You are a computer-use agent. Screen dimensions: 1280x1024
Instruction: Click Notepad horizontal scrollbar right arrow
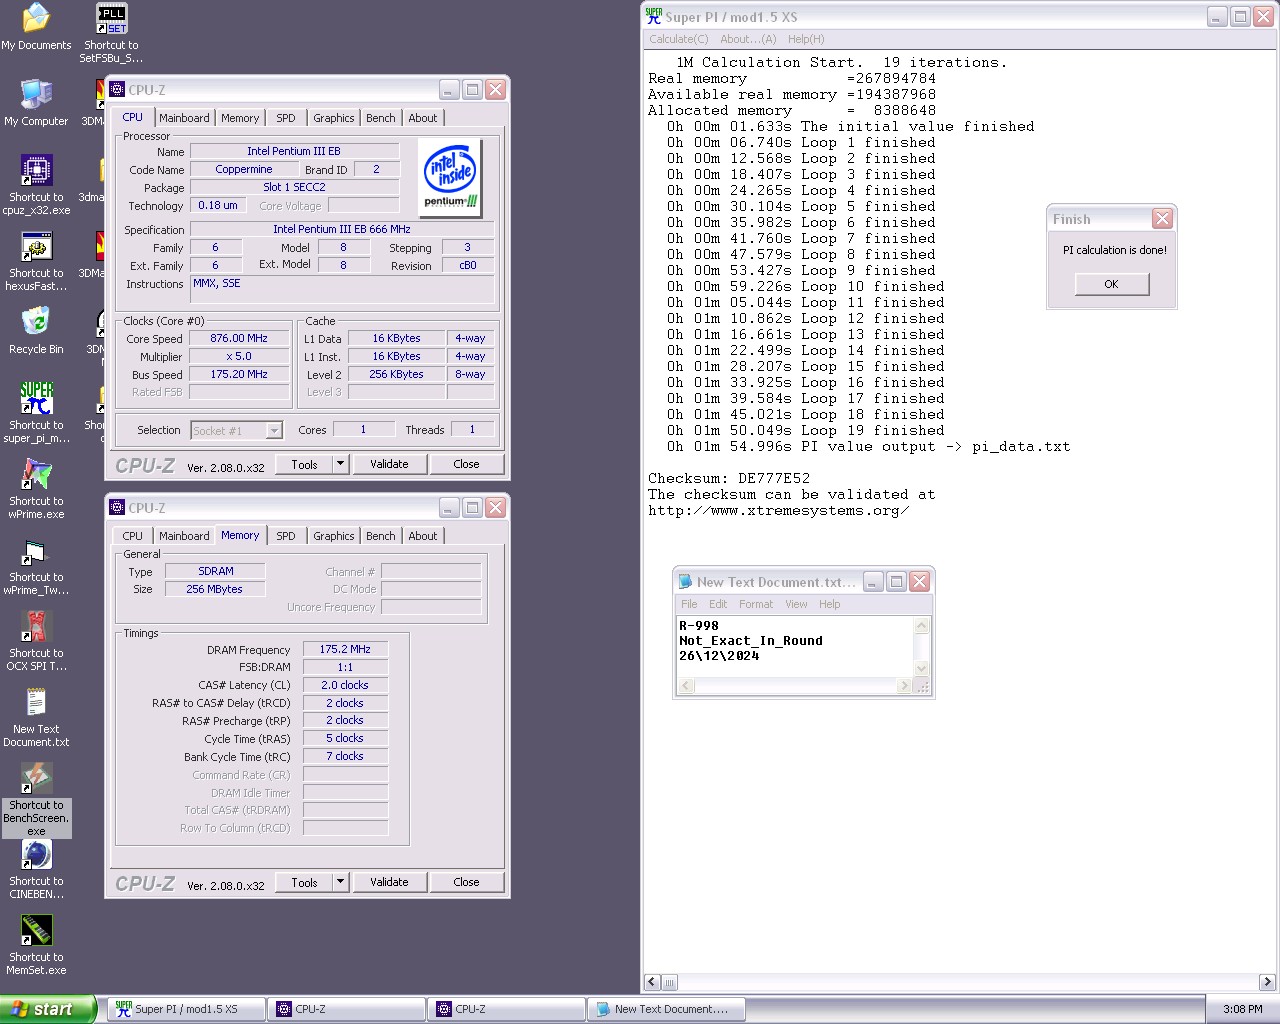click(904, 686)
